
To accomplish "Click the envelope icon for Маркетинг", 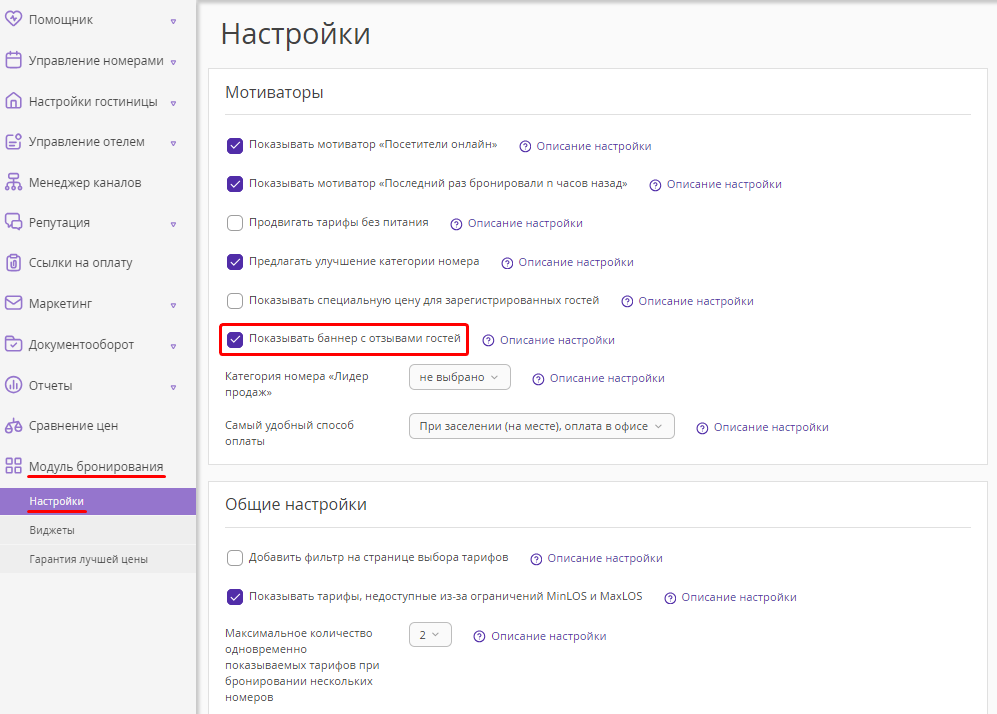I will (x=13, y=303).
